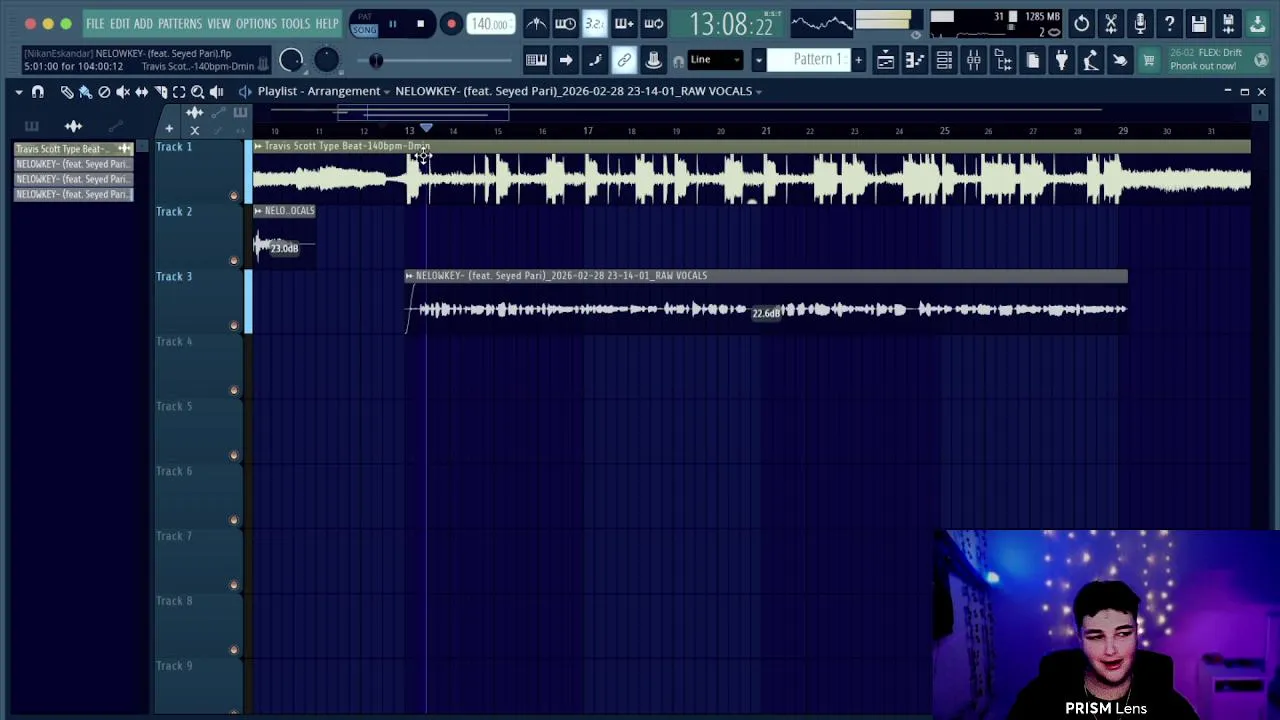1280x720 pixels.
Task: Stop playback with the stop button
Action: click(x=420, y=23)
